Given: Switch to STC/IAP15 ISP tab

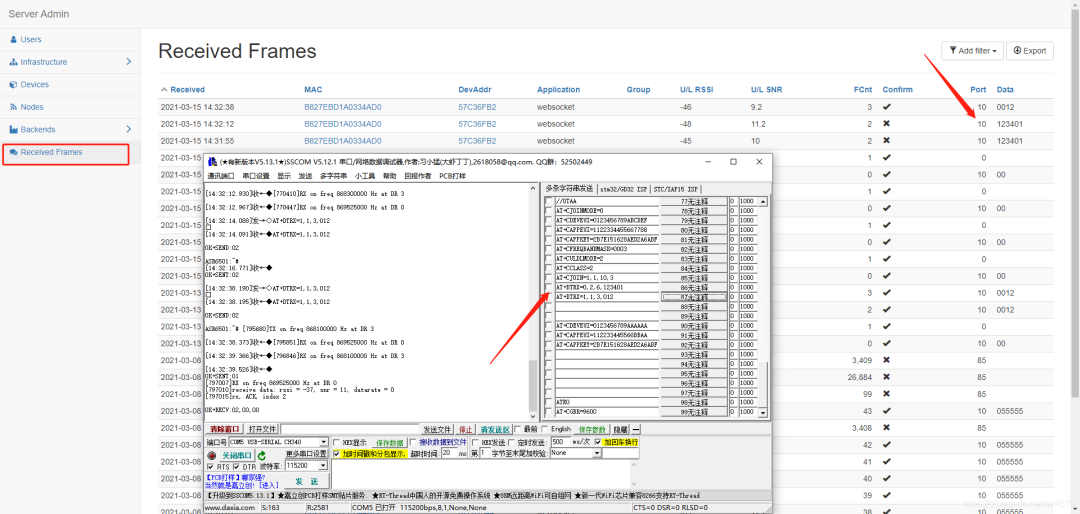Looking at the screenshot, I should pos(677,189).
